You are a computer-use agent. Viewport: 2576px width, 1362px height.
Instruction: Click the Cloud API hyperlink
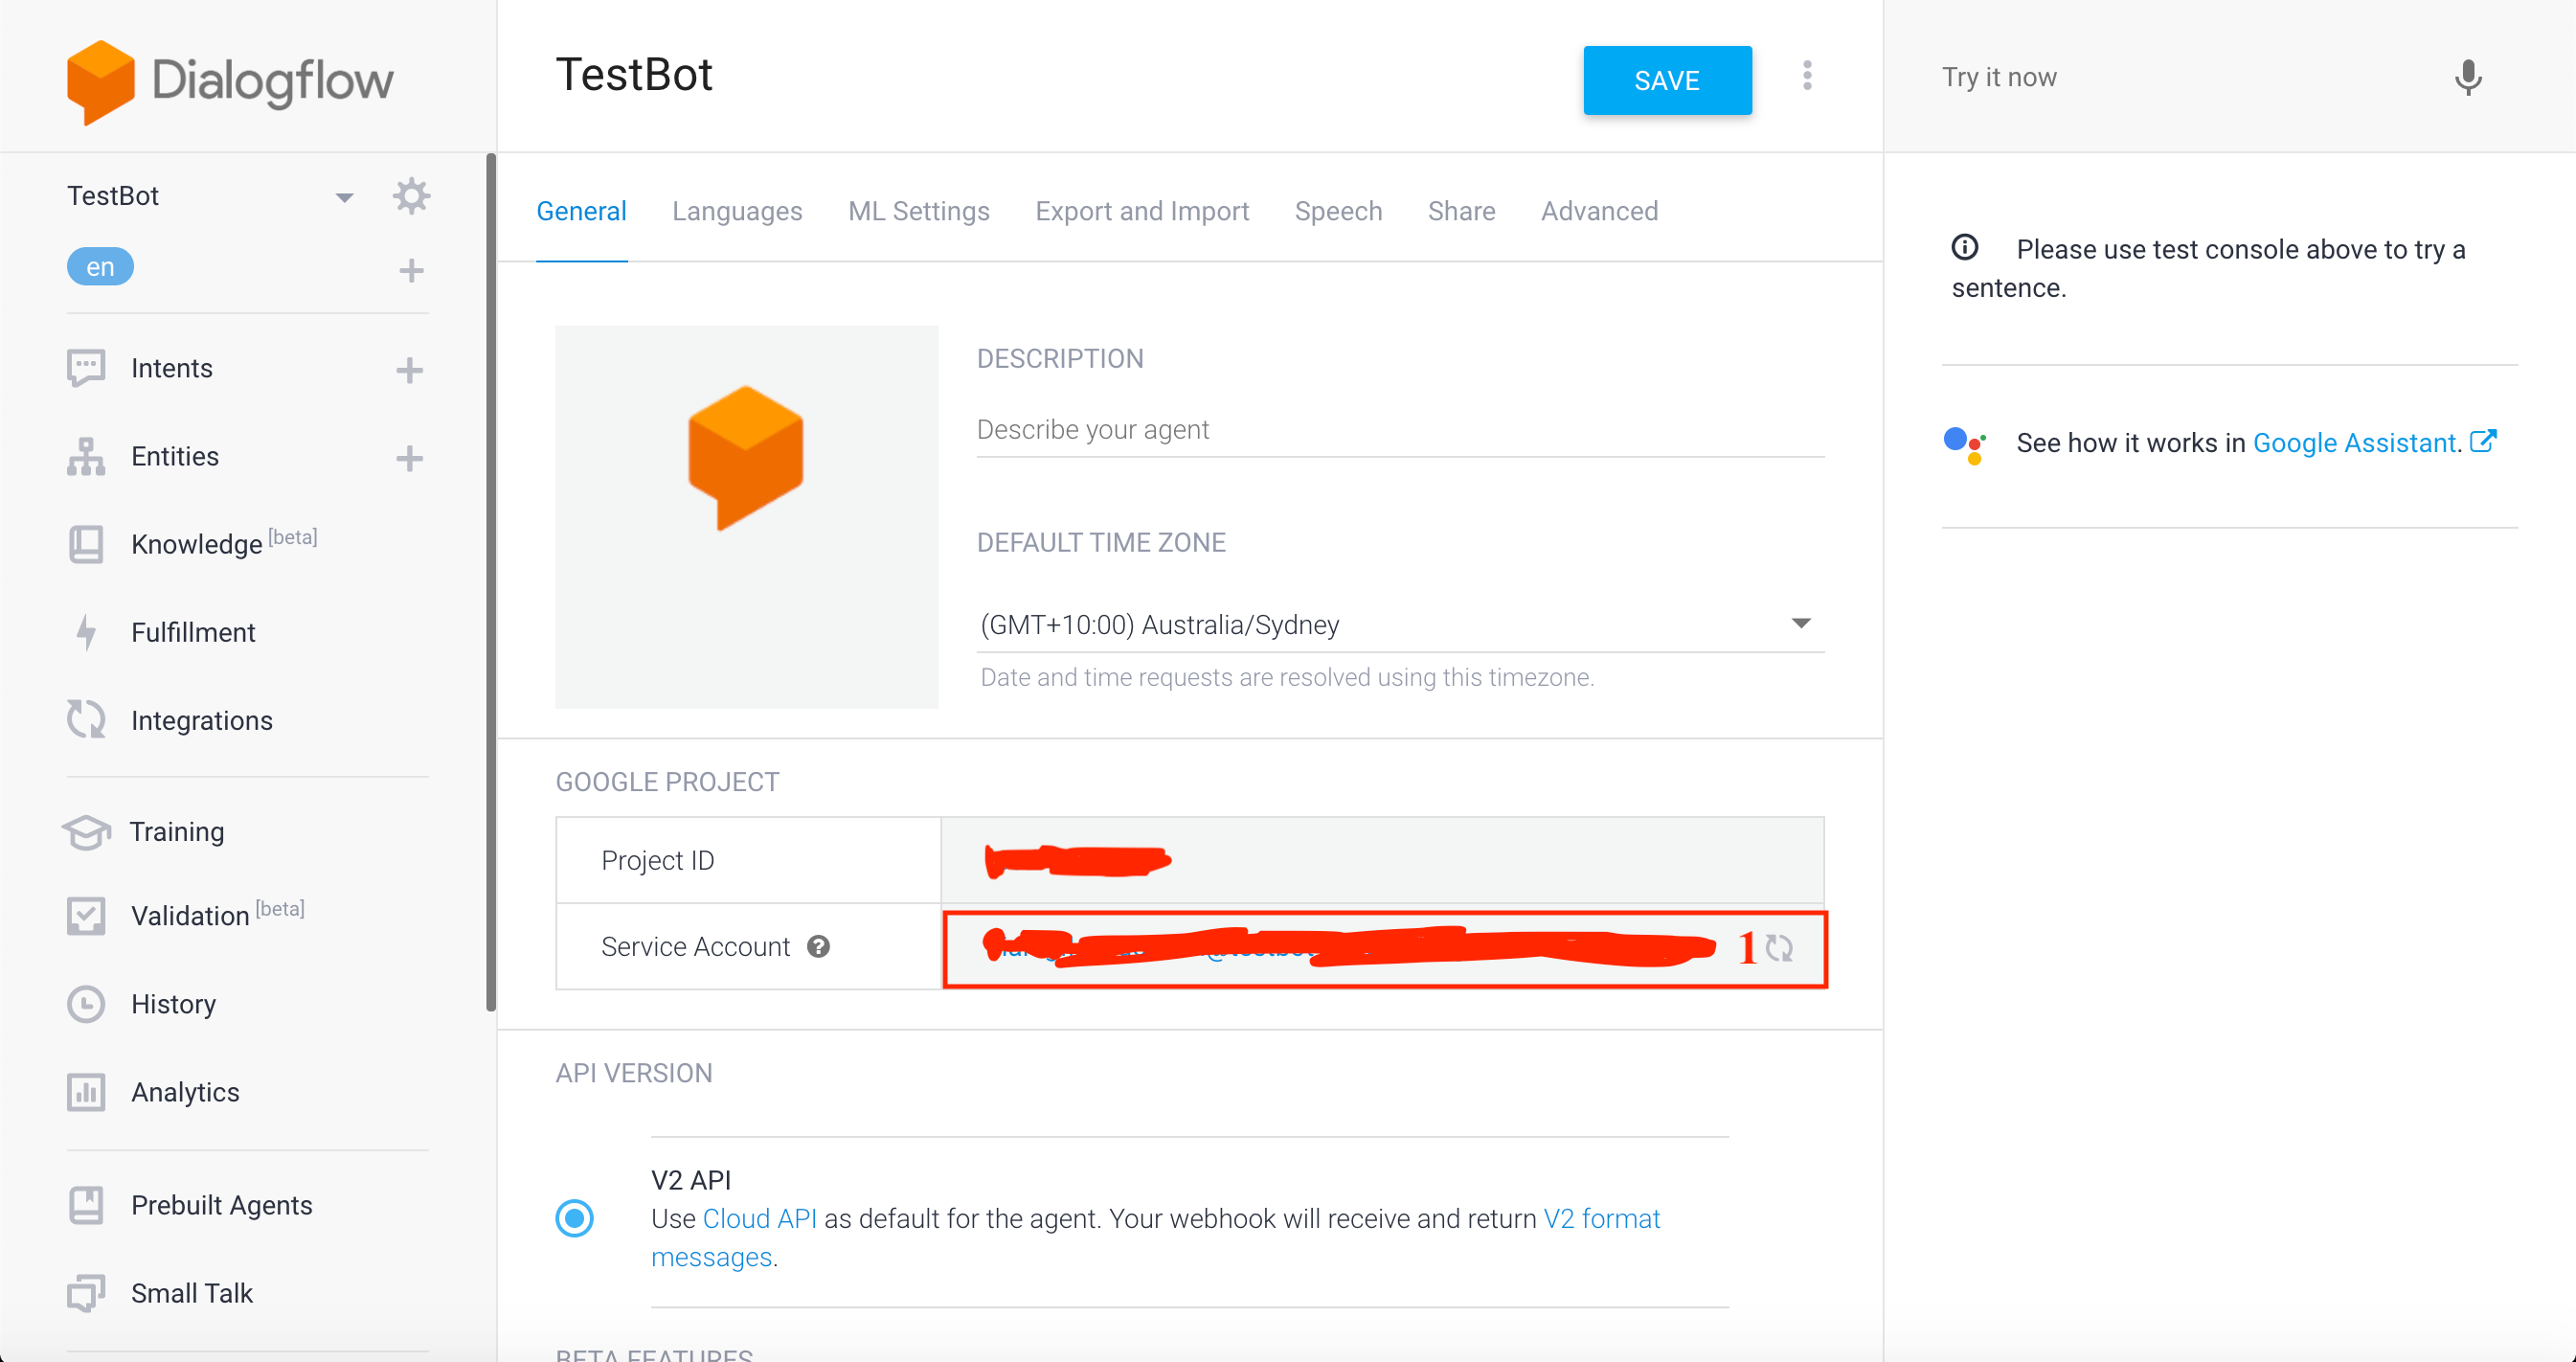(x=759, y=1218)
